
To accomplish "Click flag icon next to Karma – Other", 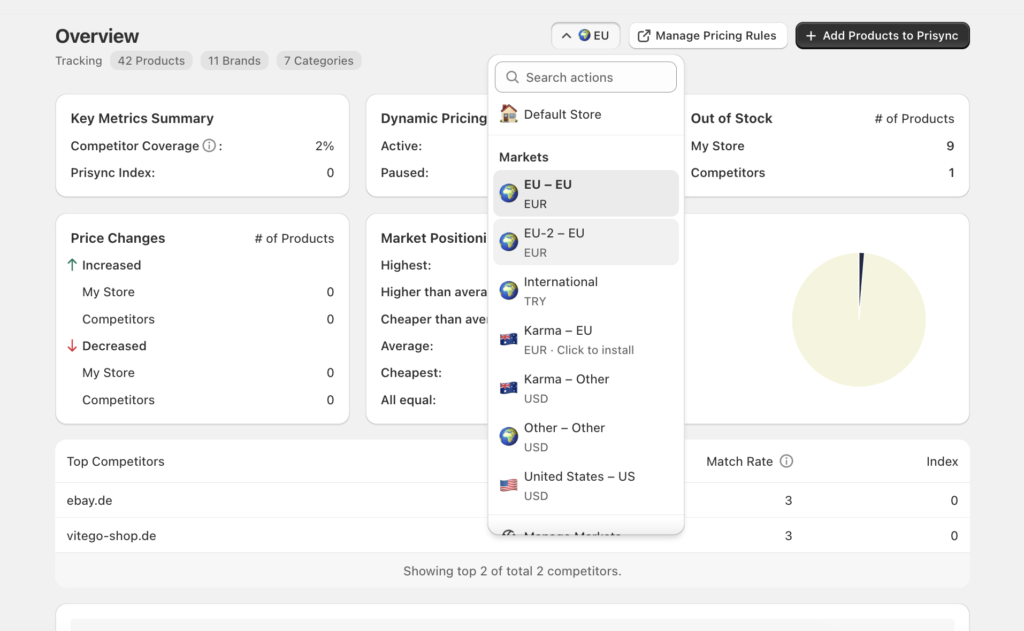I will coord(509,388).
